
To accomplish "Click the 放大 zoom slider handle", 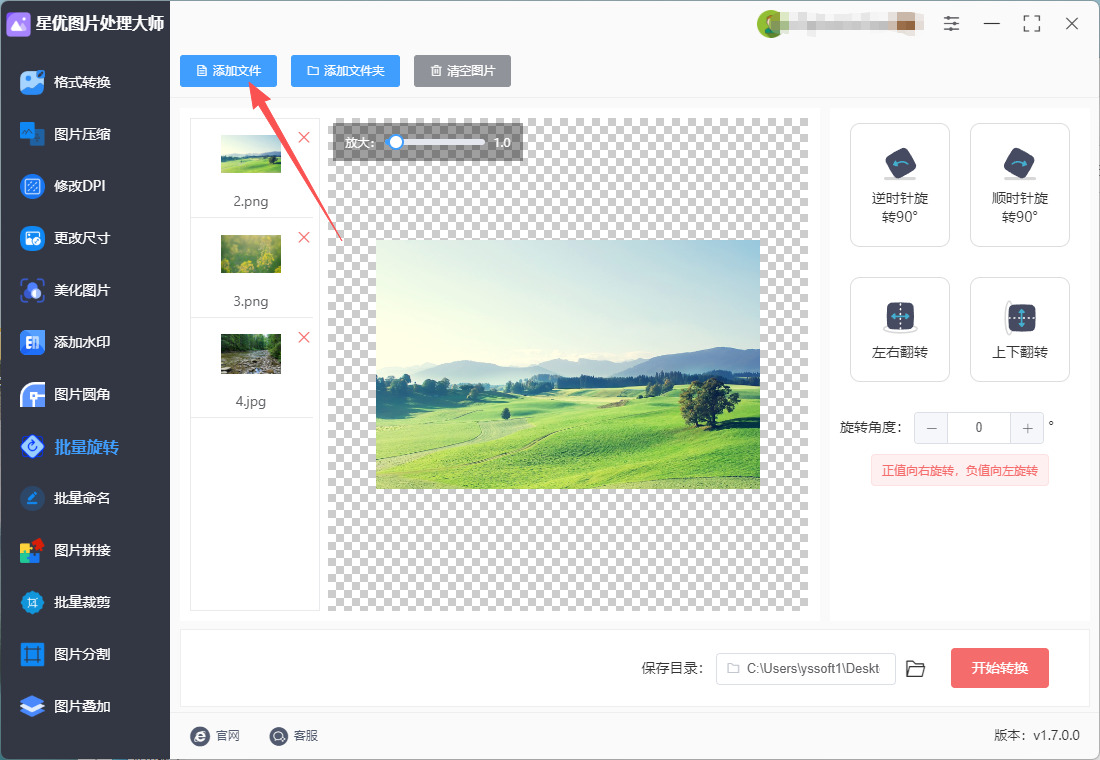I will coord(396,142).
